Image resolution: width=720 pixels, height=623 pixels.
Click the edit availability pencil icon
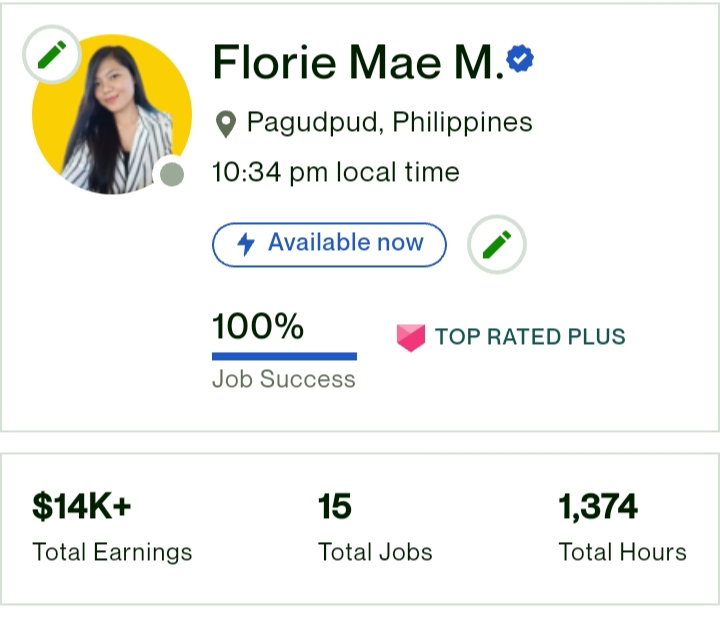tap(496, 244)
